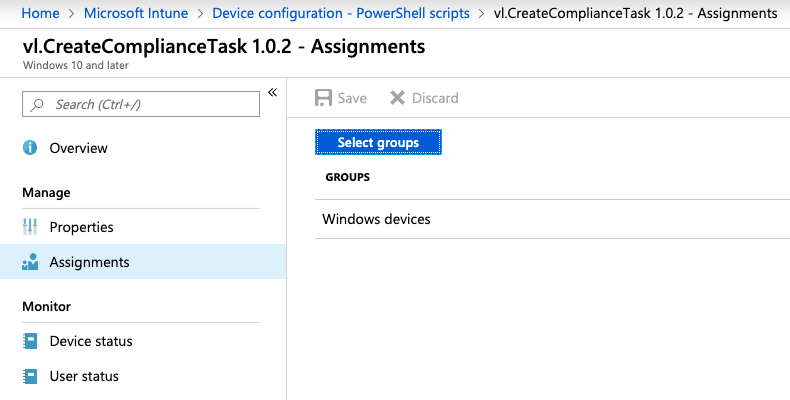Screen dimensions: 790x400
Task: Focus the Search (Ctrl+/) field
Action: 141,104
